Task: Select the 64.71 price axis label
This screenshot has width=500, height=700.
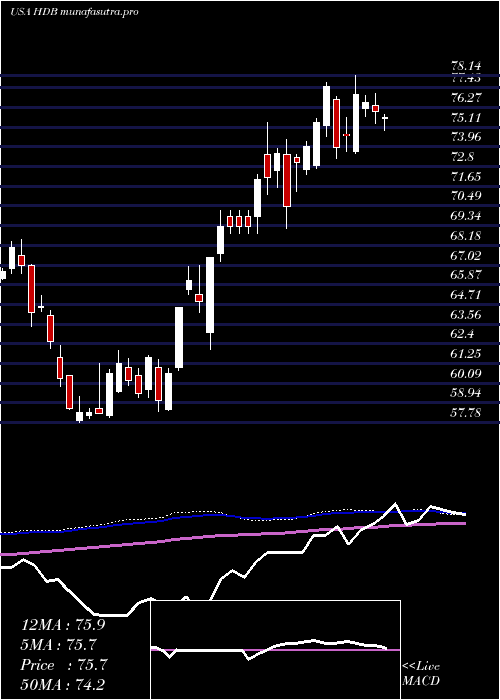Action: (x=467, y=295)
